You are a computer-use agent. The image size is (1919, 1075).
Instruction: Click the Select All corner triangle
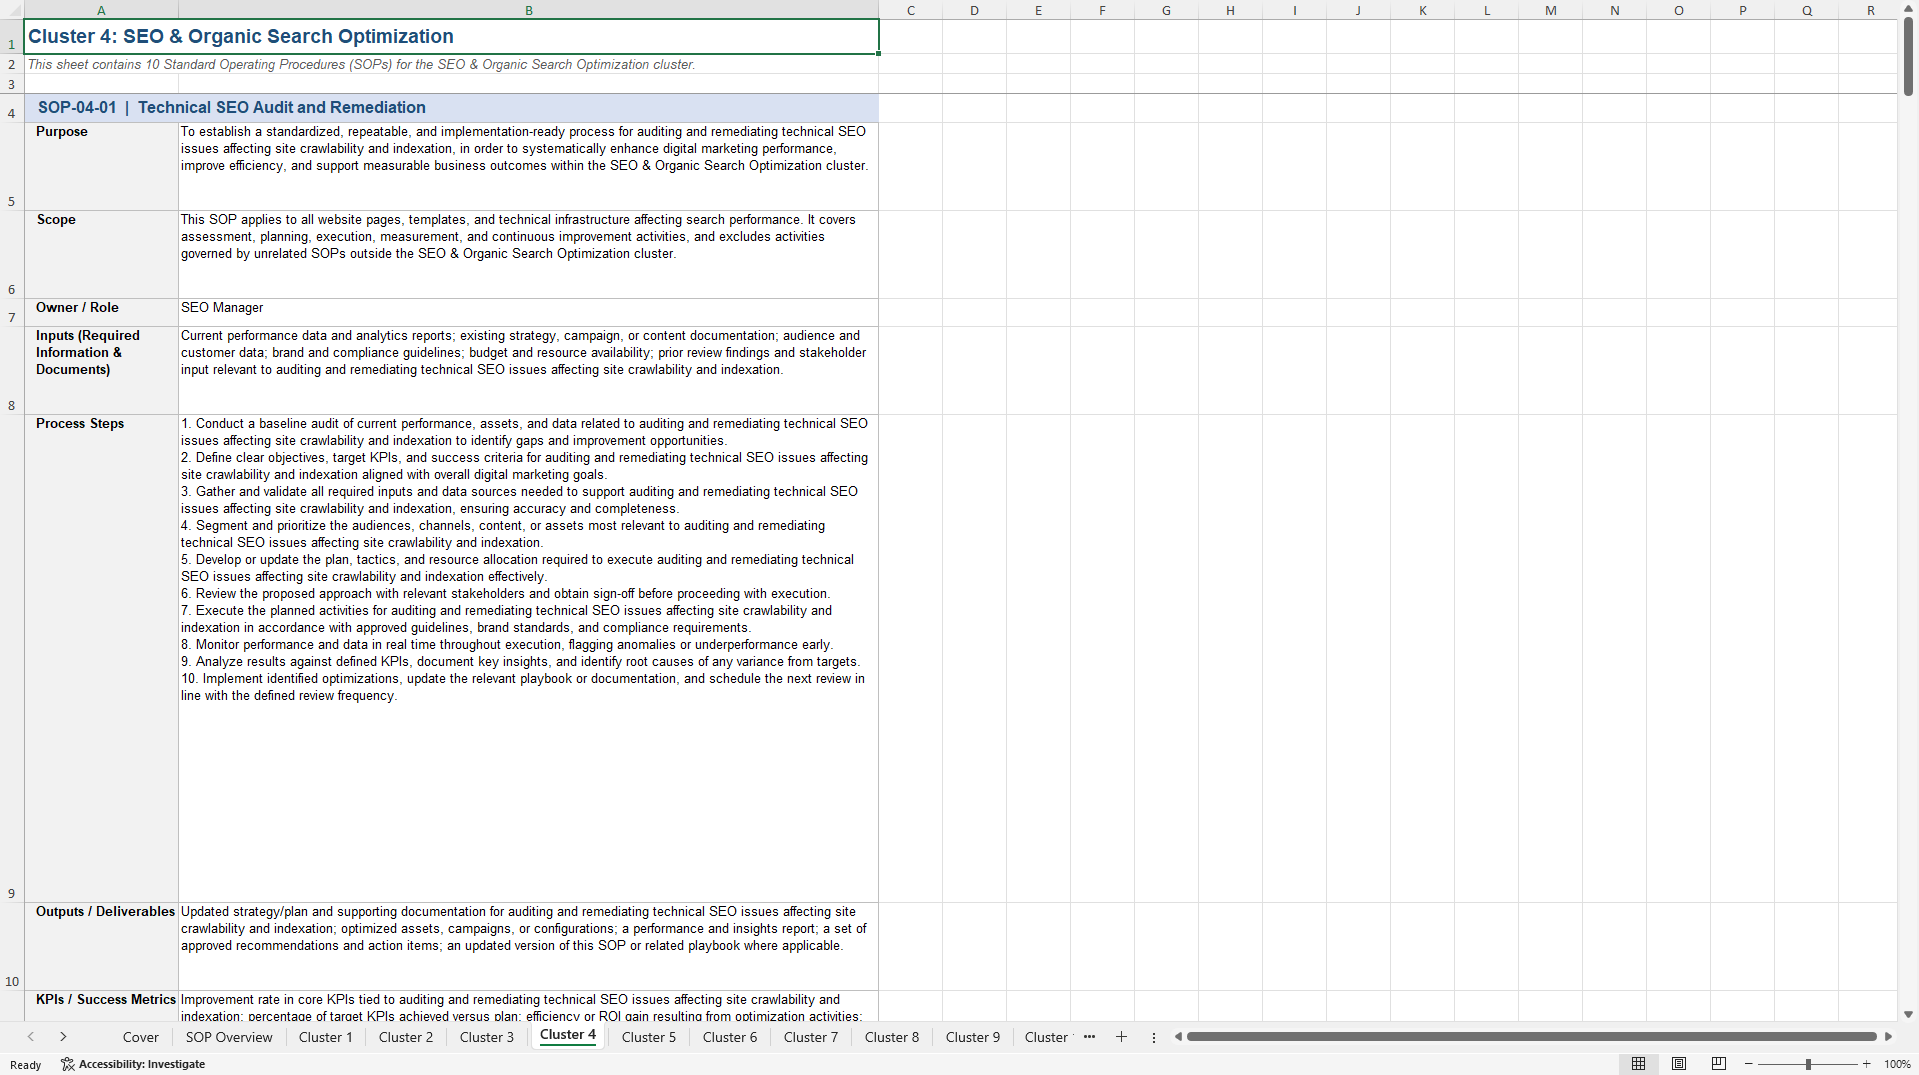click(12, 10)
